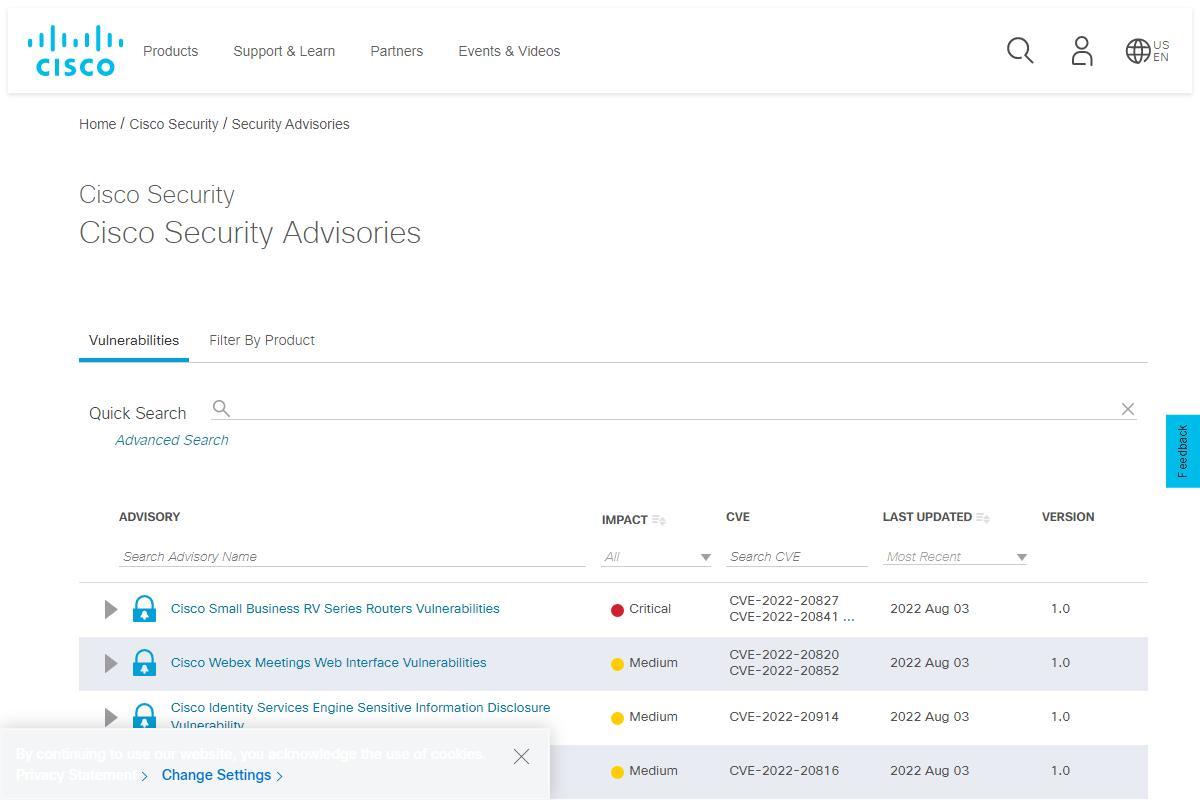Click the ADVISORY column header
Image resolution: width=1200 pixels, height=800 pixels.
[x=150, y=517]
